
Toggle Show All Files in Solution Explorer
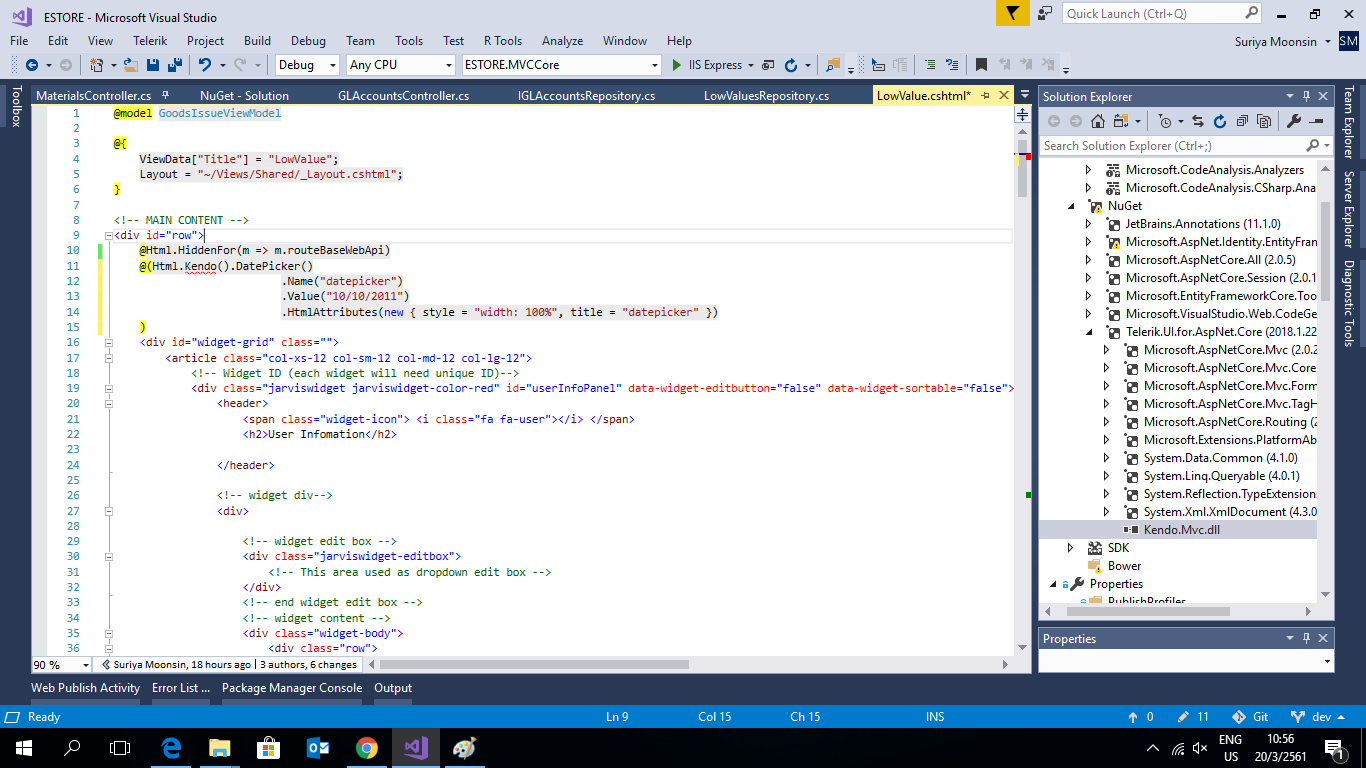(1264, 121)
